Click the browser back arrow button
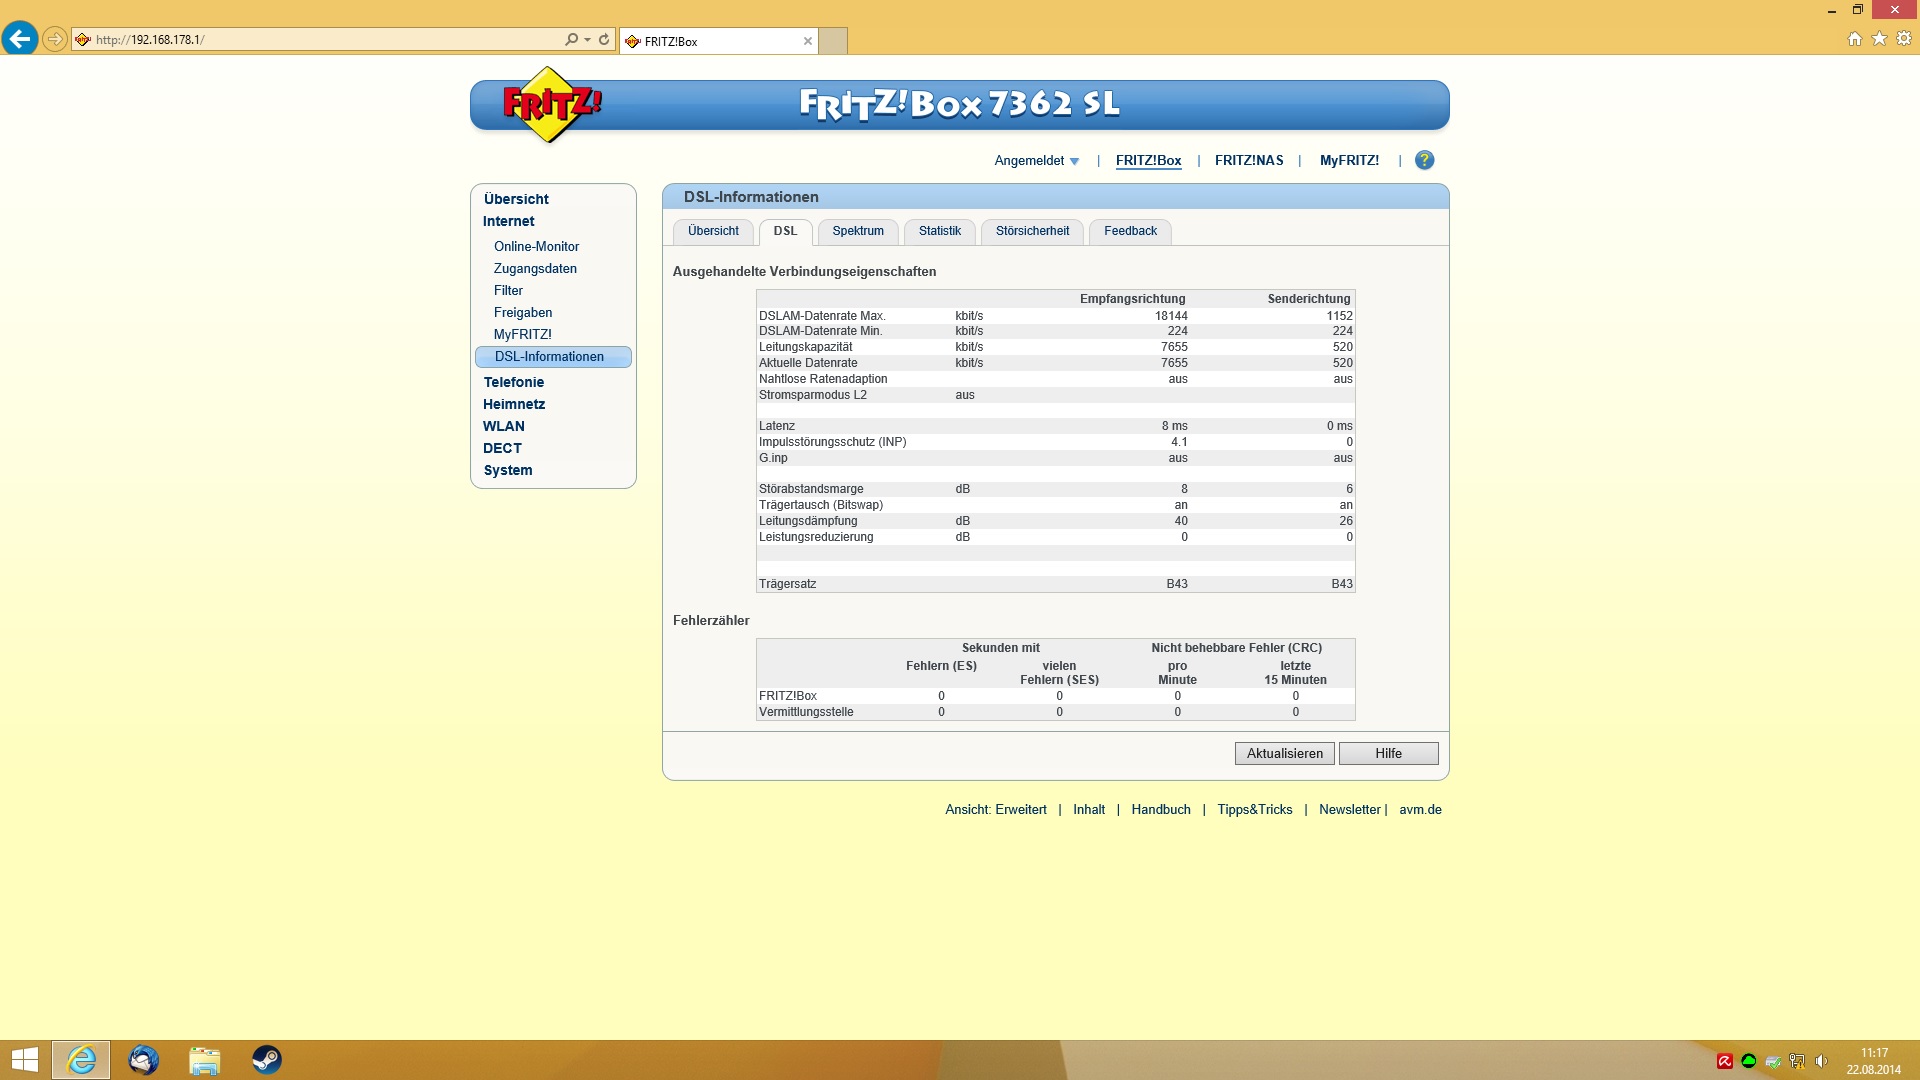The height and width of the screenshot is (1080, 1920). click(19, 39)
